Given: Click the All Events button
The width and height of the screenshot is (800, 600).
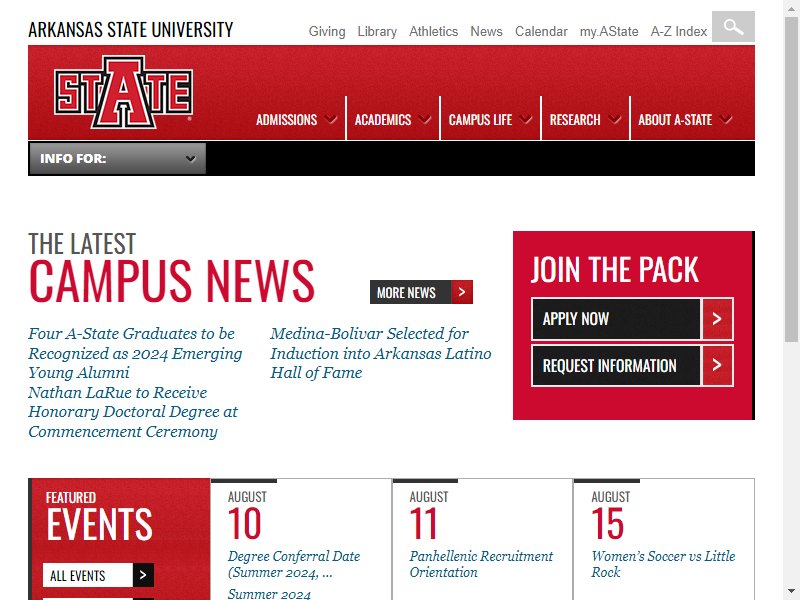Looking at the screenshot, I should (x=98, y=575).
